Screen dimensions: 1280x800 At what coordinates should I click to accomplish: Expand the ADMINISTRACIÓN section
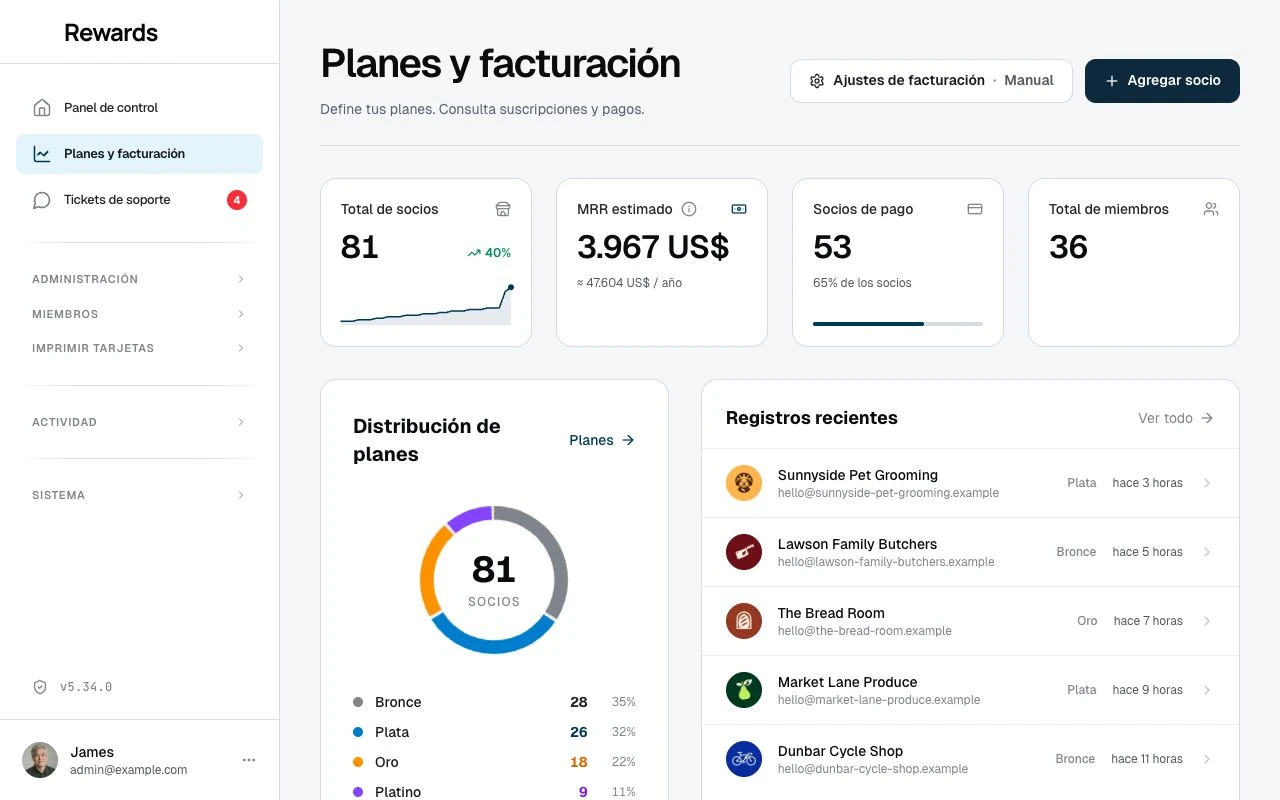coord(139,279)
